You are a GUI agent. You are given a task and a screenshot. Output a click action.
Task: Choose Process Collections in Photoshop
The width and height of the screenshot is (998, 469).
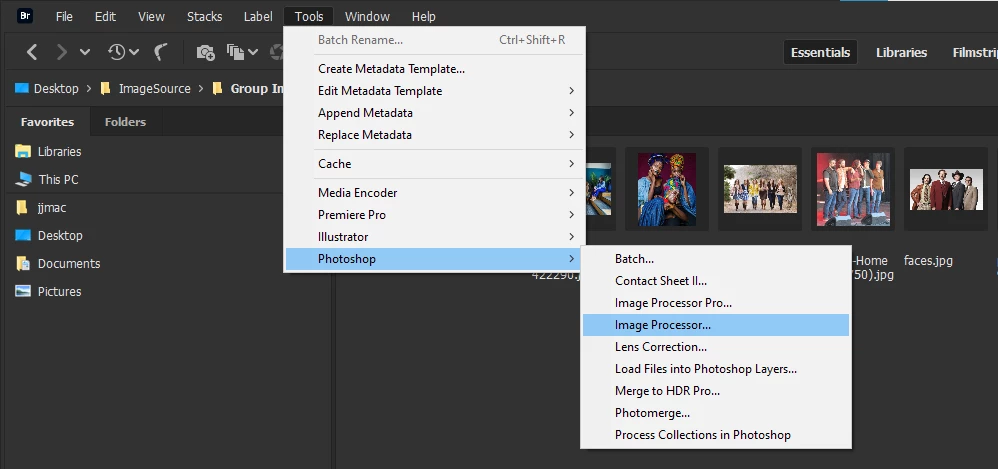pyautogui.click(x=716, y=435)
